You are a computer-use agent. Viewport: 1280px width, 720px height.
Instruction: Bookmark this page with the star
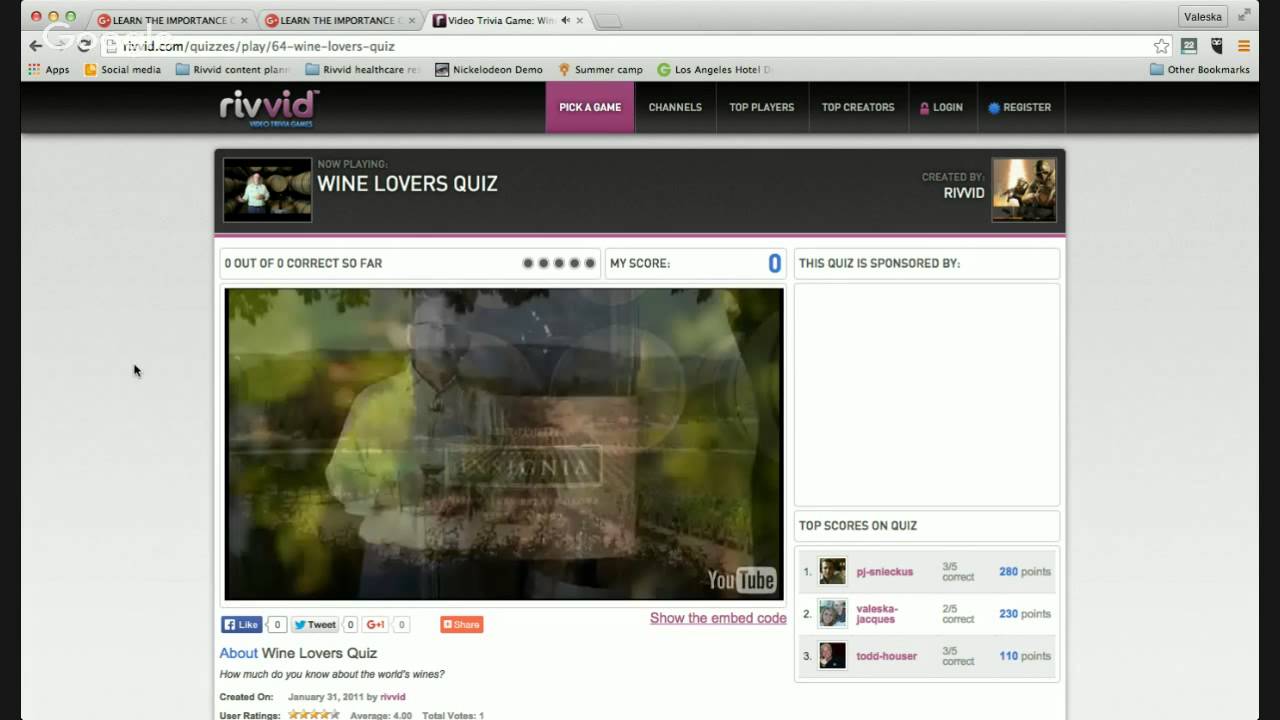point(1161,46)
